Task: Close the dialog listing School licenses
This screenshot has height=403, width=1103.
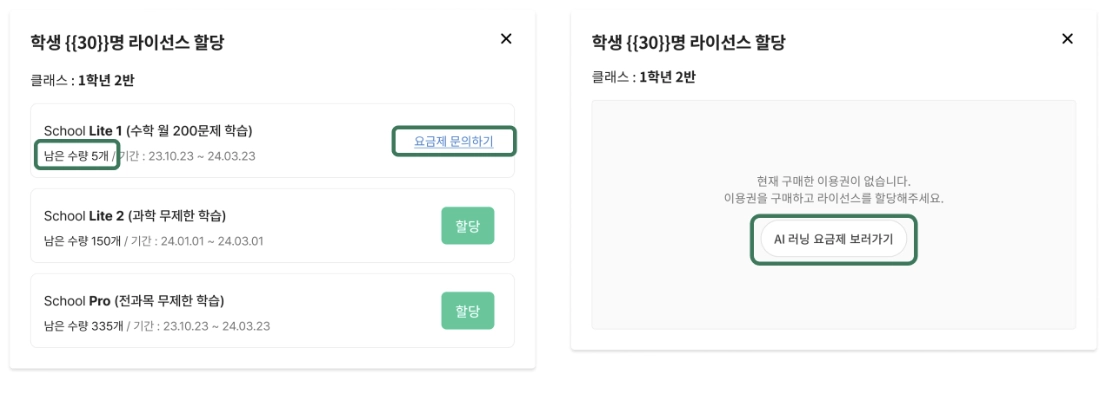Action: coord(506,39)
